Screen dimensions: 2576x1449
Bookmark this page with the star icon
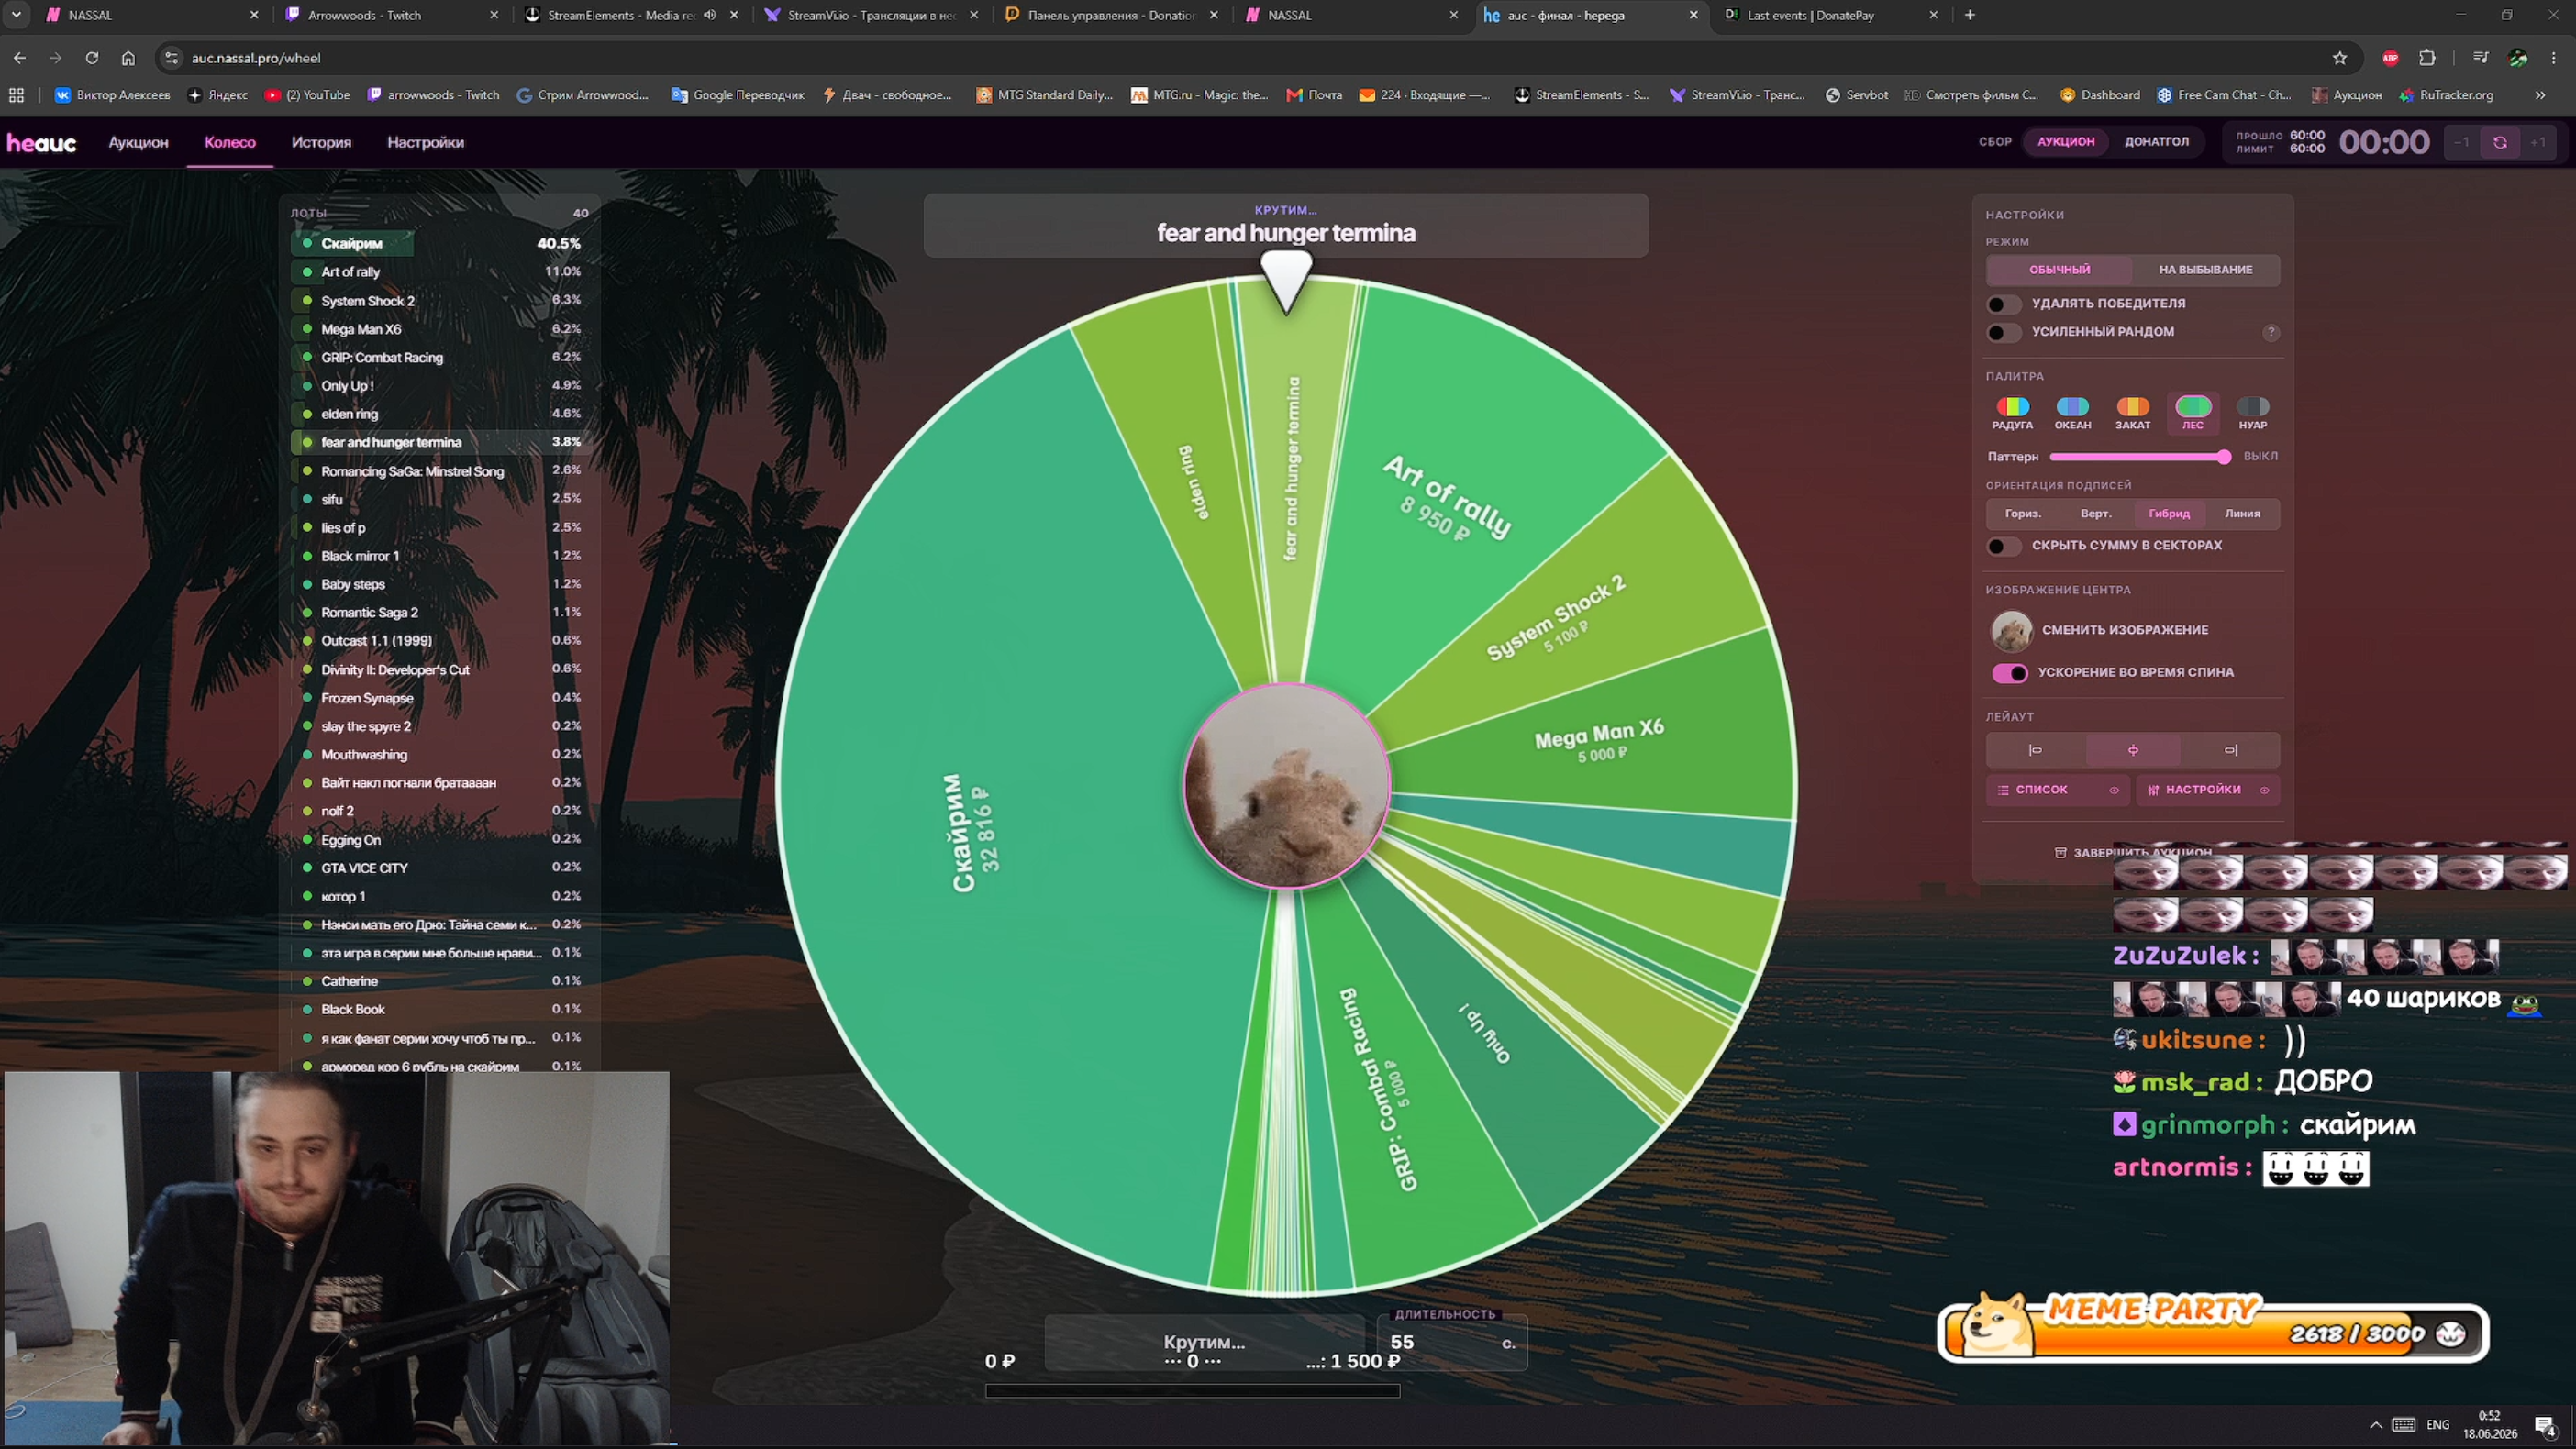pos(2340,58)
